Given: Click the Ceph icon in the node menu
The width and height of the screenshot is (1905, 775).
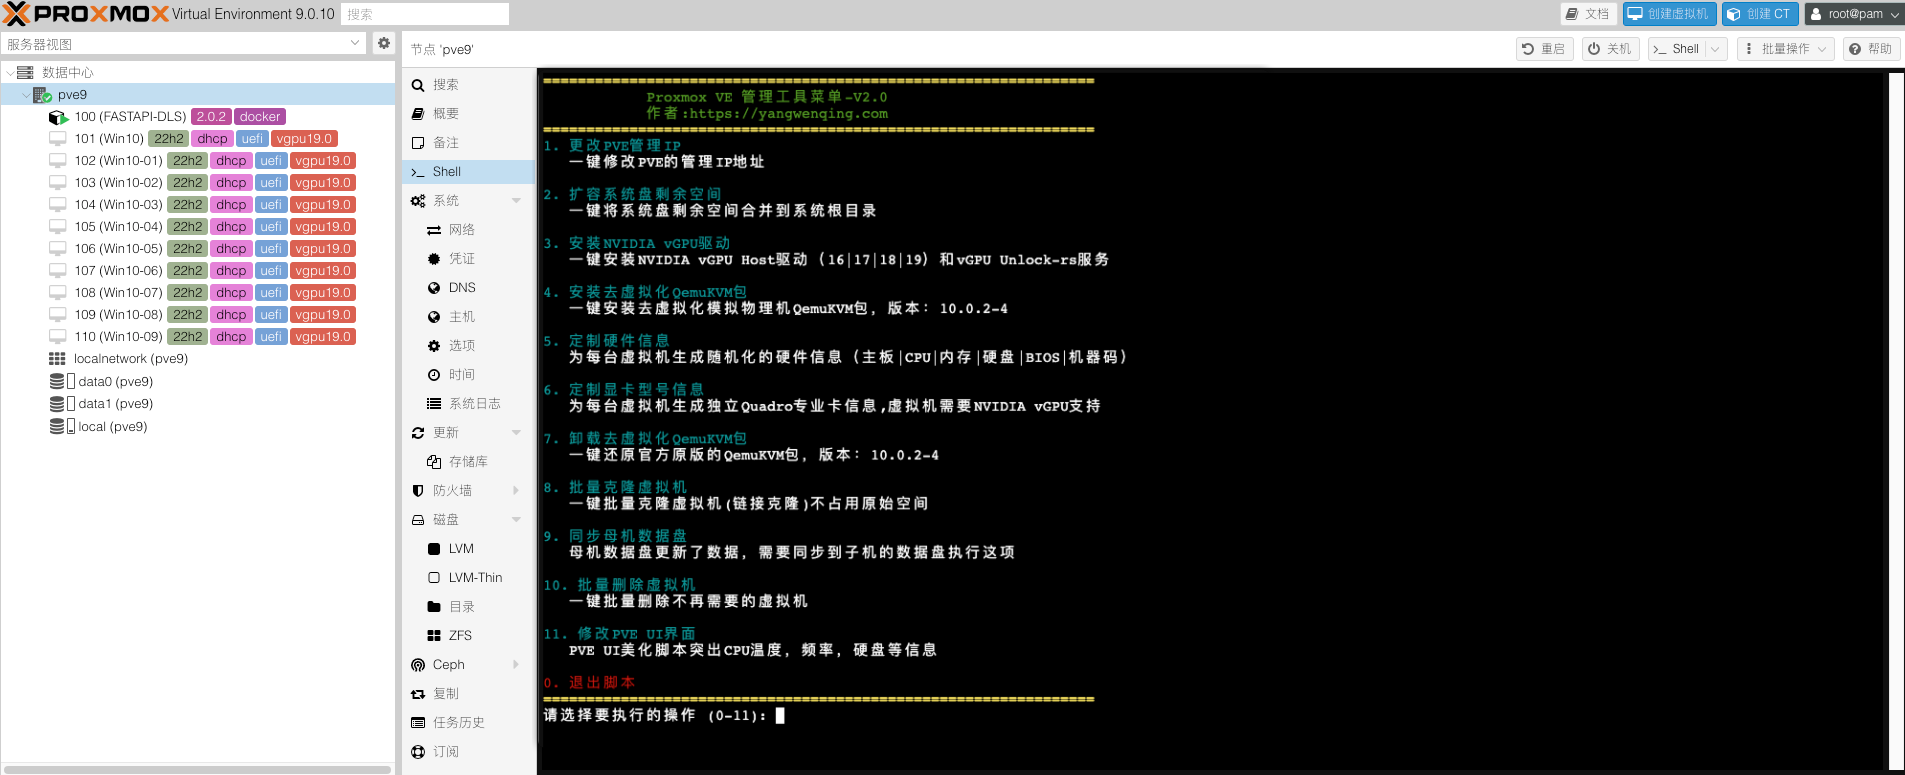Looking at the screenshot, I should click(x=418, y=665).
